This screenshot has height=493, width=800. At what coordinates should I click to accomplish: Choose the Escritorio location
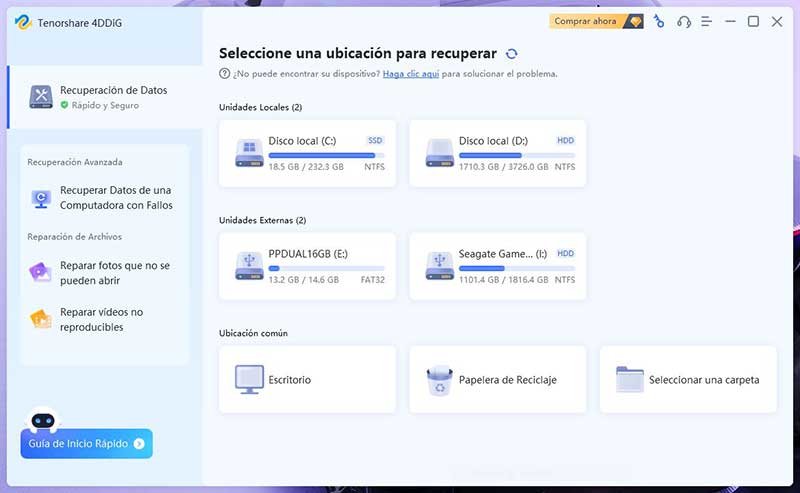(x=307, y=379)
